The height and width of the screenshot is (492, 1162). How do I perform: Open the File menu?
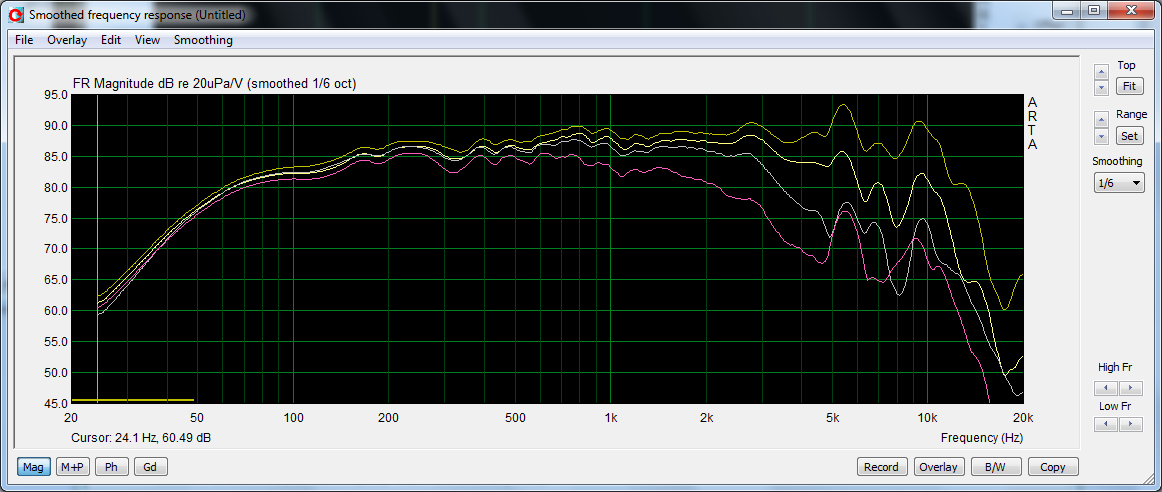(x=24, y=40)
